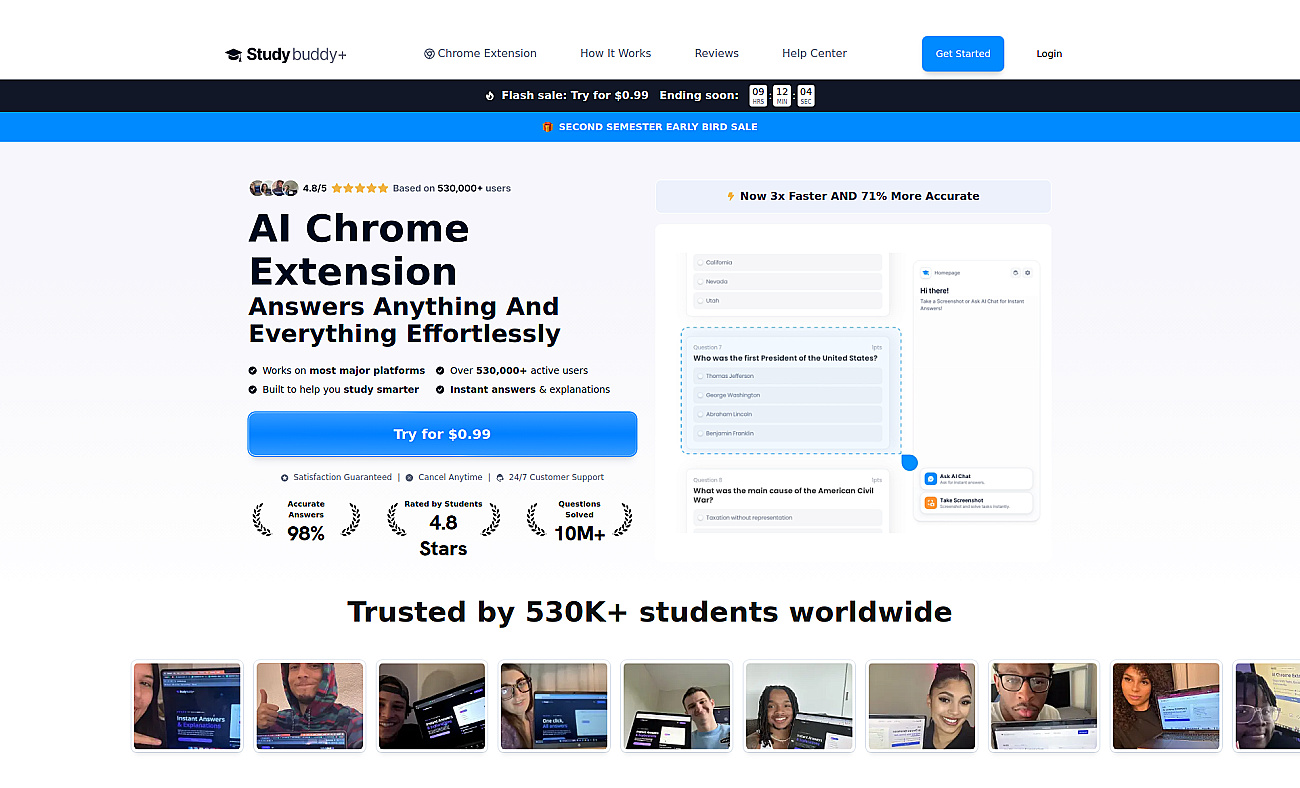Click the Login link
Screen dimensions: 1300x788
click(x=1049, y=54)
